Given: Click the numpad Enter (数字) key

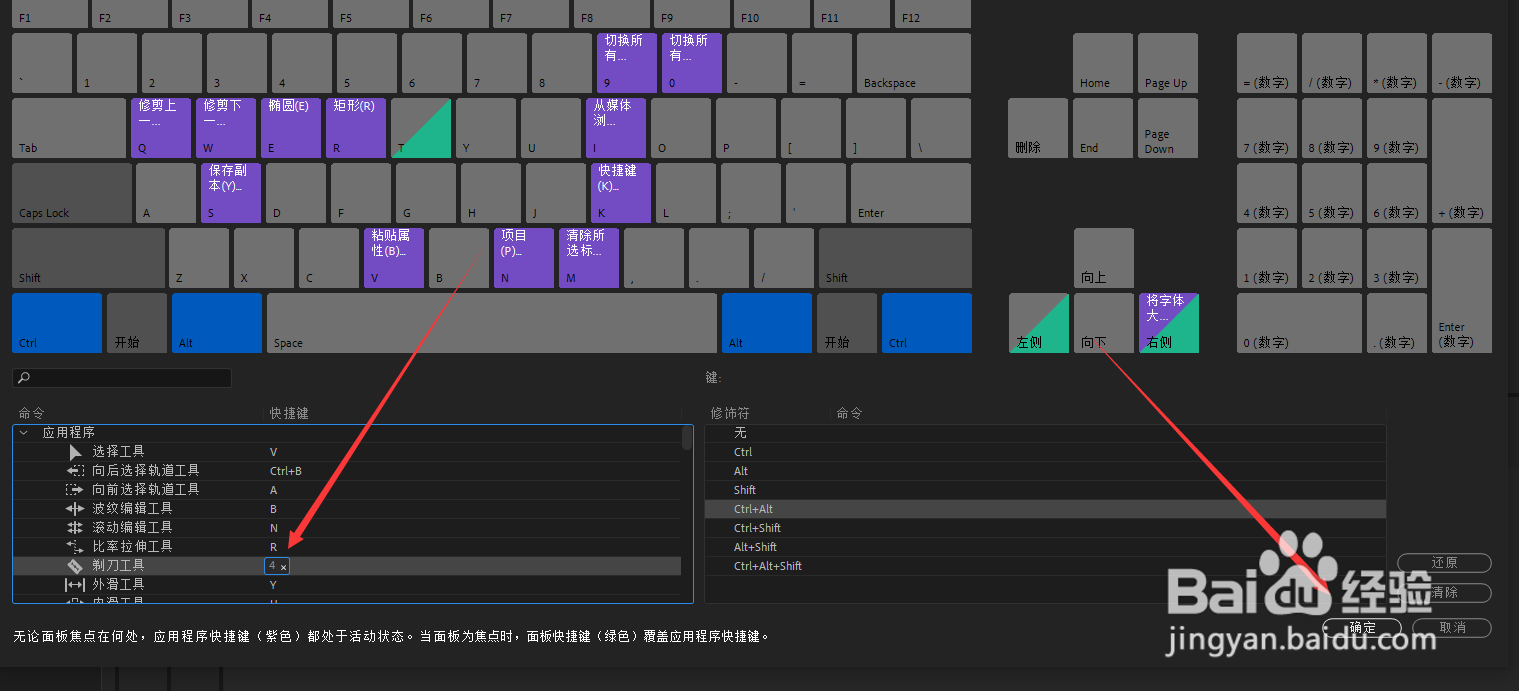Looking at the screenshot, I should click(1462, 290).
